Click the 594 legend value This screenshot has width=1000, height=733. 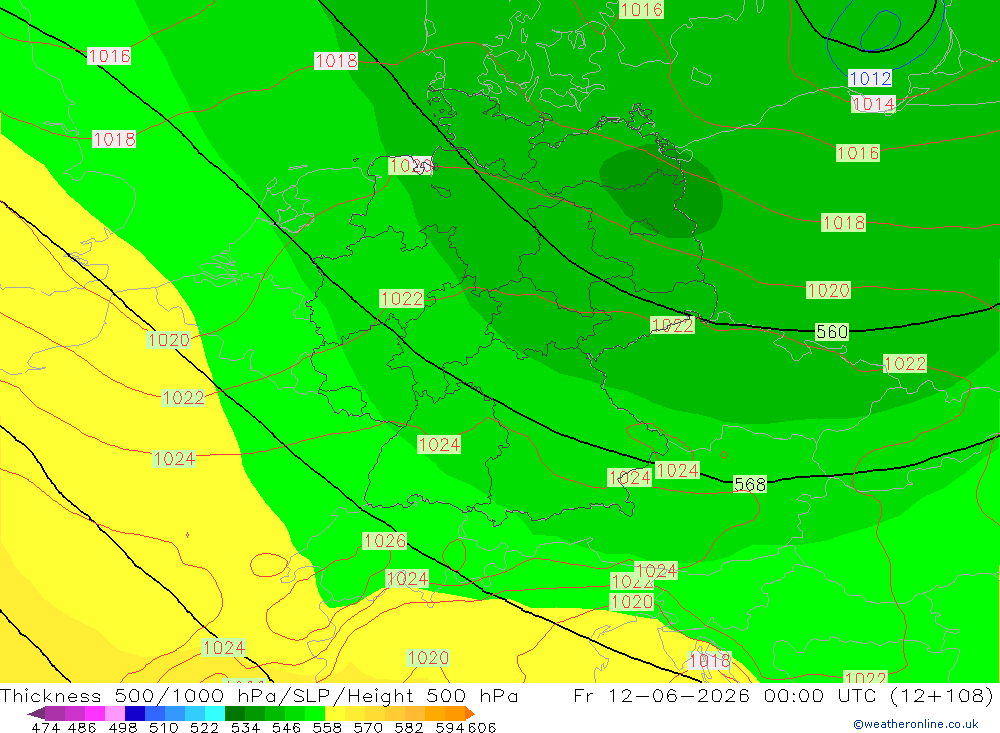coord(450,728)
